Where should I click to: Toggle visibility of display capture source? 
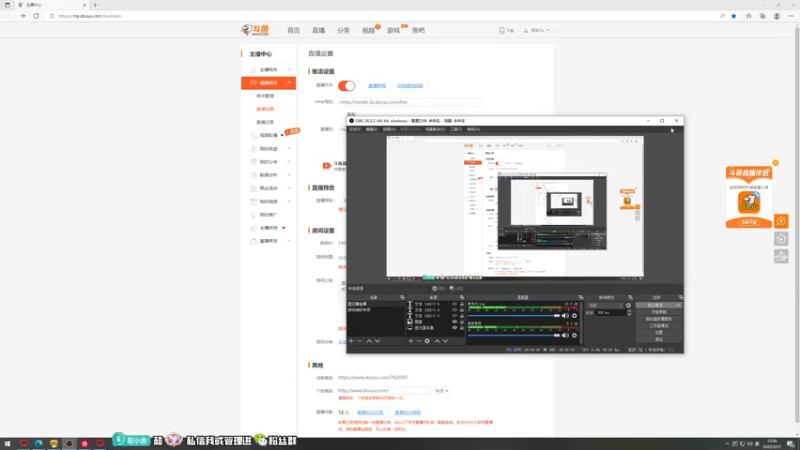click(x=455, y=328)
